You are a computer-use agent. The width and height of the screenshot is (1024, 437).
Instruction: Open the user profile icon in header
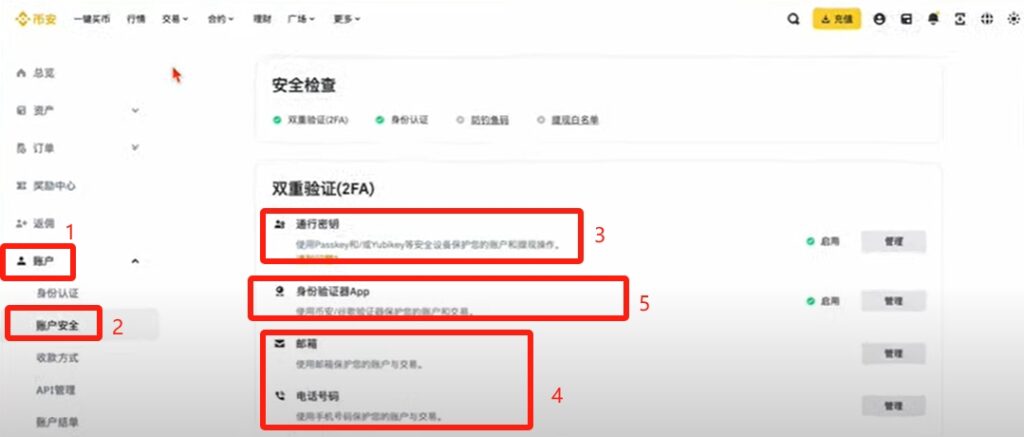pyautogui.click(x=879, y=20)
